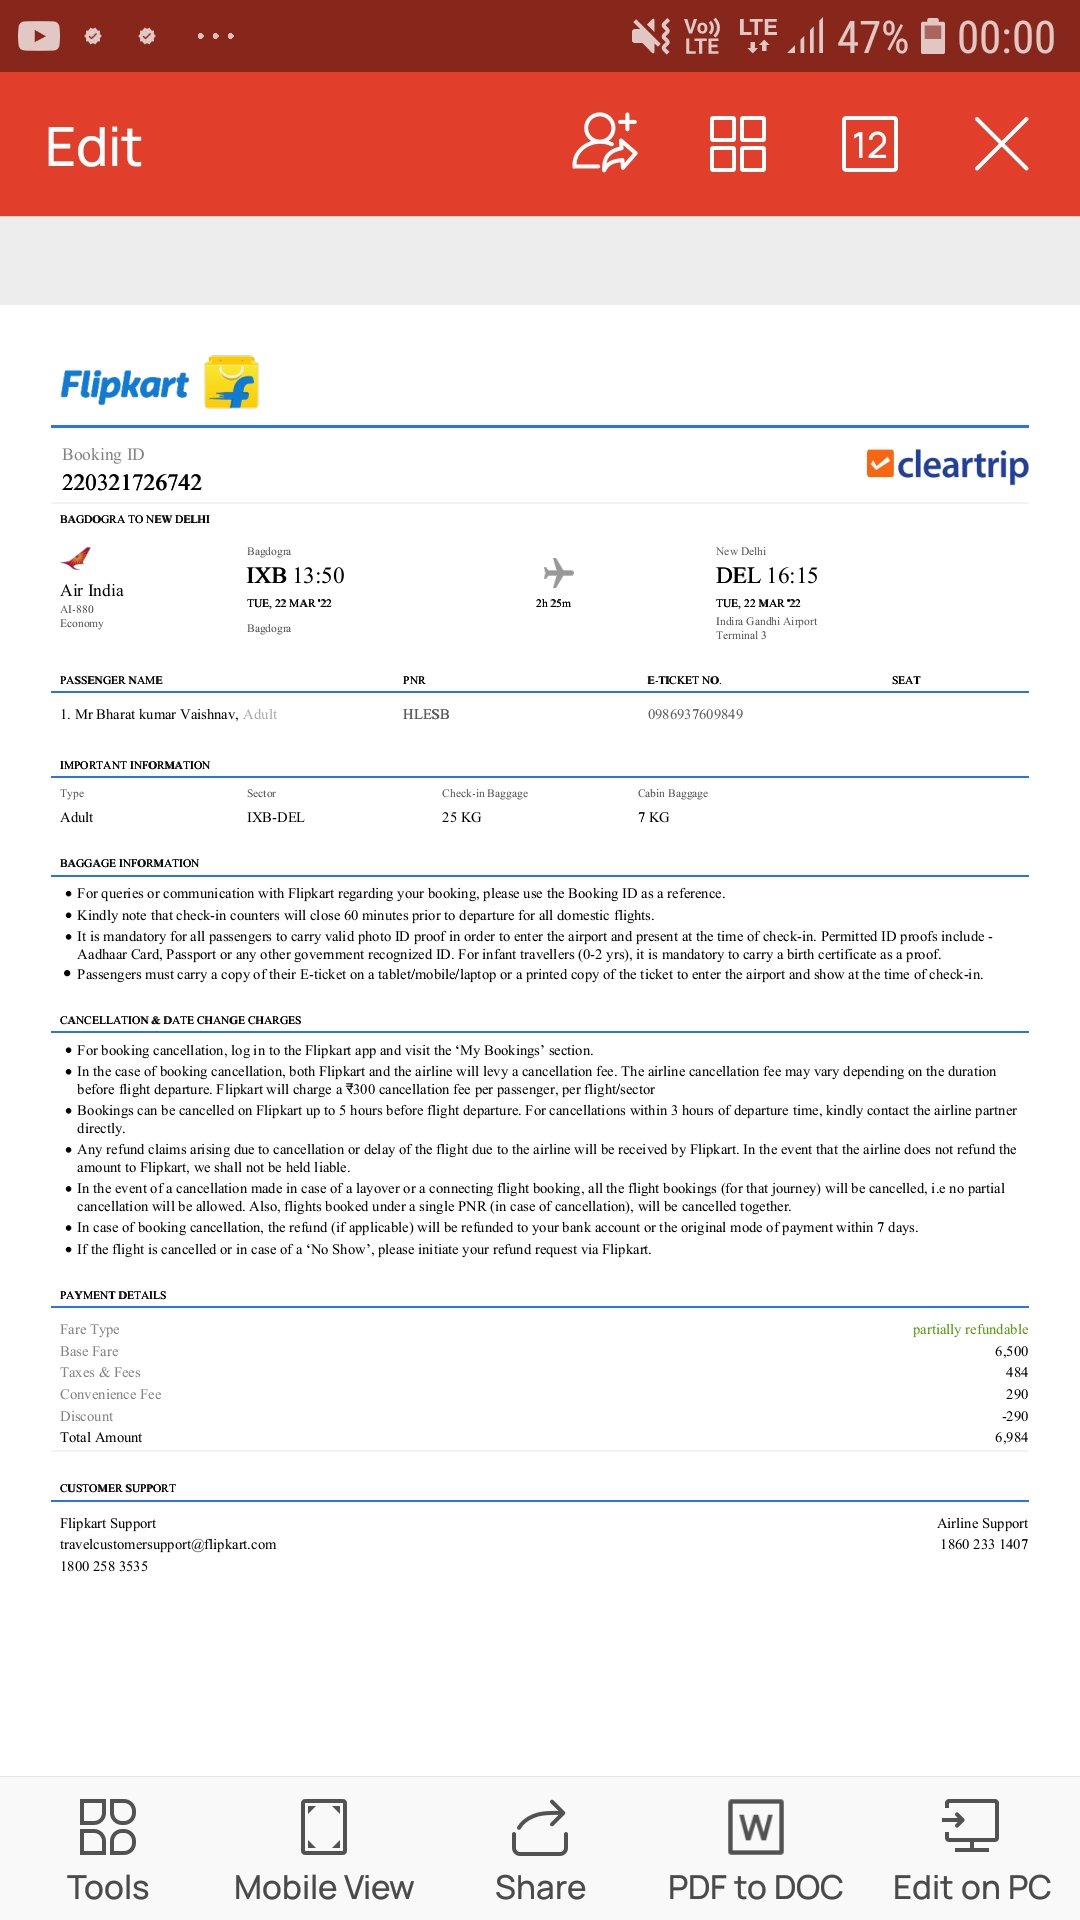Tap the page count 12 icon
Viewport: 1080px width, 1920px height.
point(869,145)
